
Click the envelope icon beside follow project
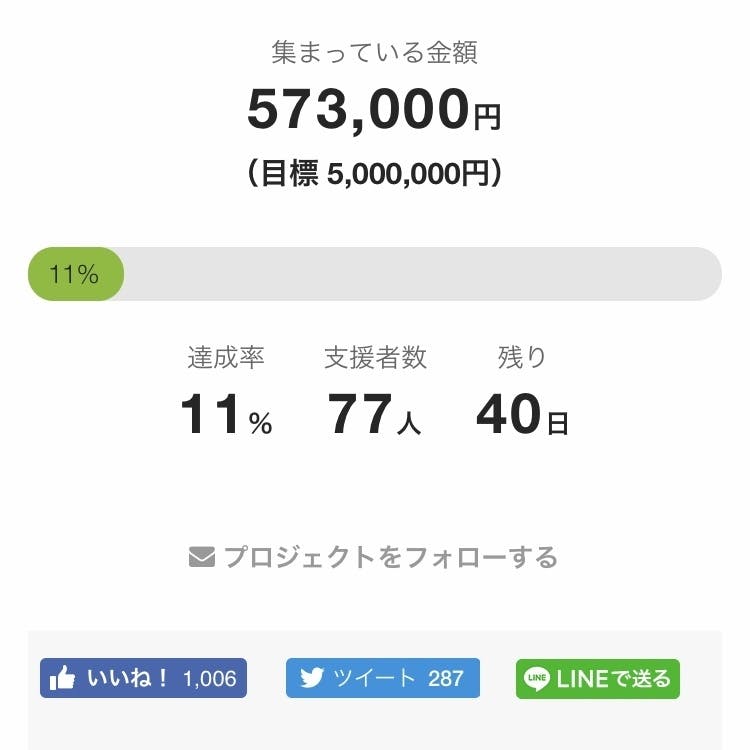[x=202, y=557]
